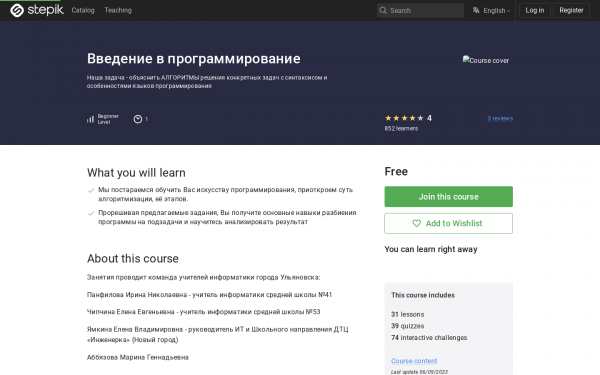Click the Log in button
Screen dimensions: 600x375
point(535,10)
